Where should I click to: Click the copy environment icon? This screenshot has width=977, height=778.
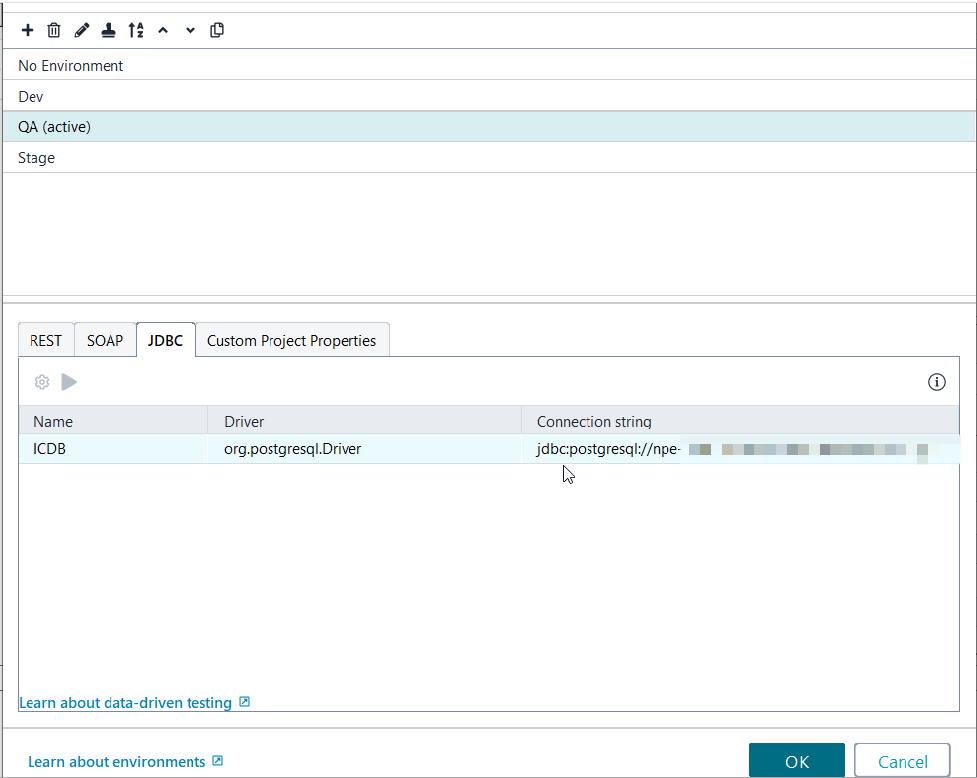click(x=217, y=30)
